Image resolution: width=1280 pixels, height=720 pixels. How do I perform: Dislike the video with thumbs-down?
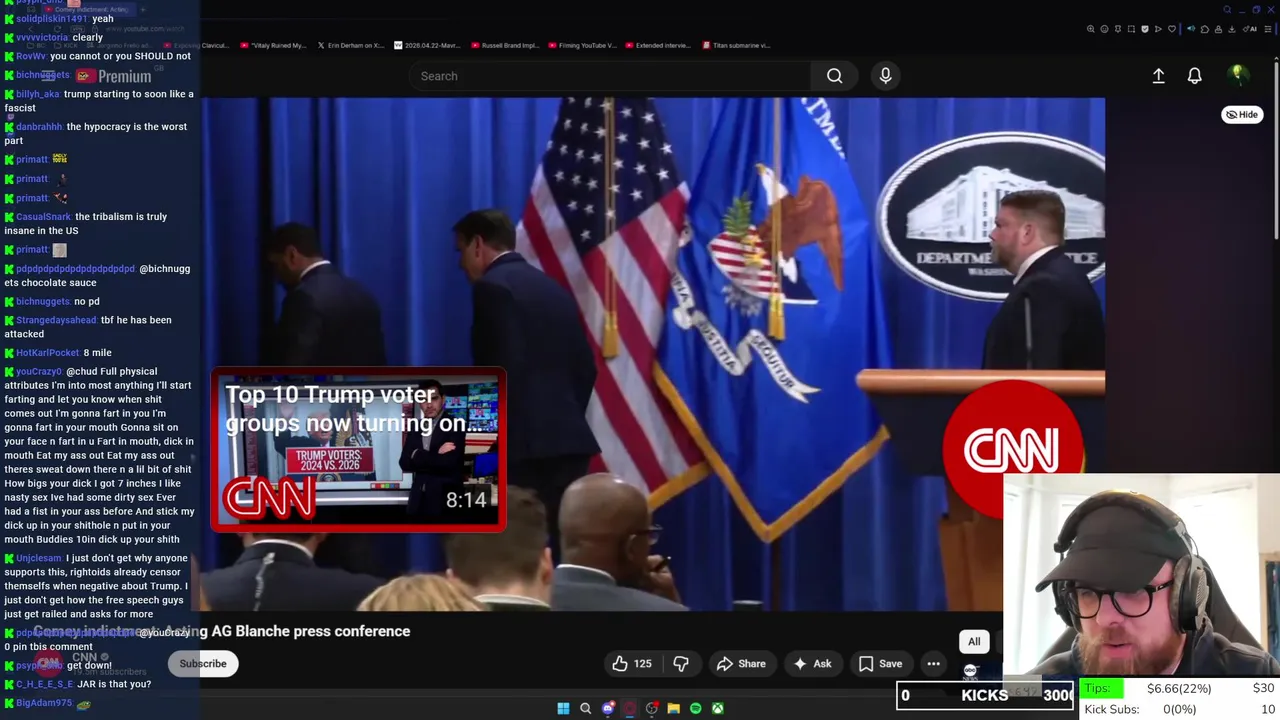click(x=681, y=664)
